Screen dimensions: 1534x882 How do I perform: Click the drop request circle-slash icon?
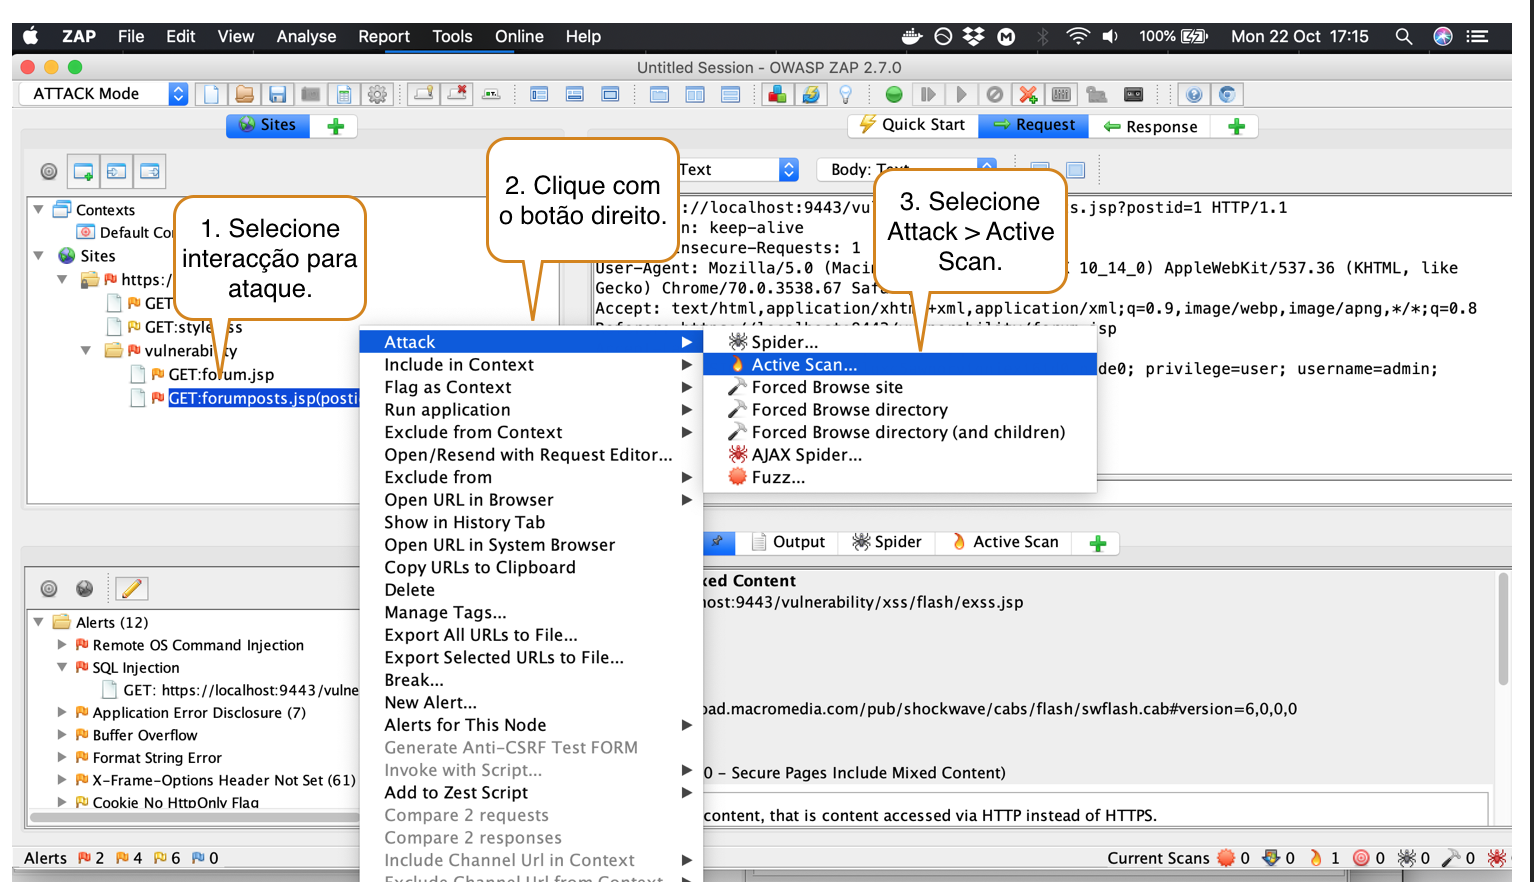pos(994,94)
